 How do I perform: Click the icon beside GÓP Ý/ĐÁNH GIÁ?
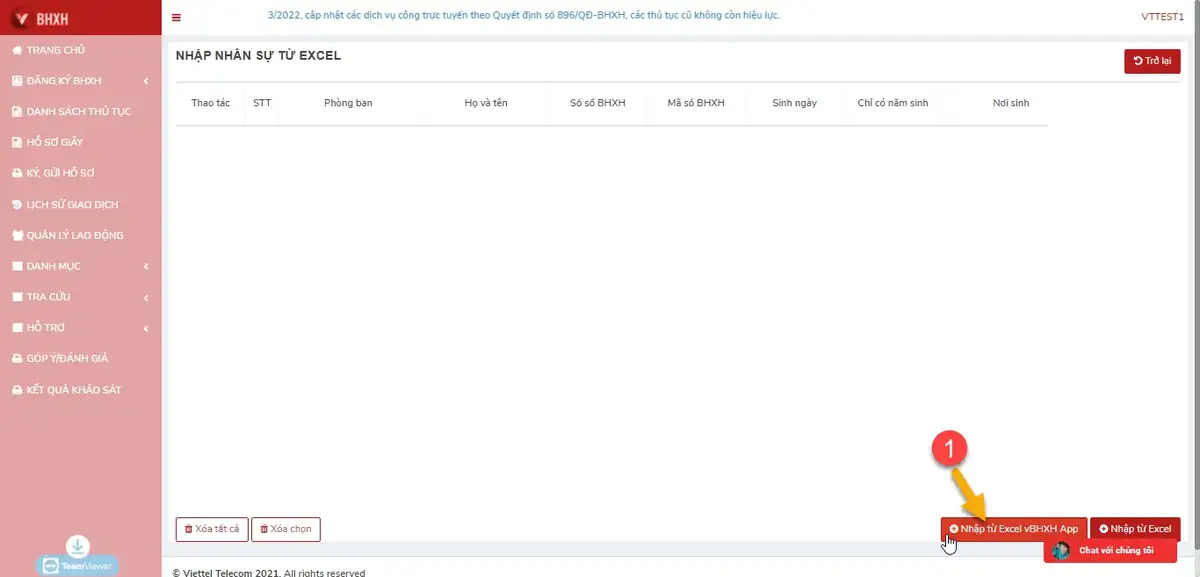pyautogui.click(x=17, y=358)
